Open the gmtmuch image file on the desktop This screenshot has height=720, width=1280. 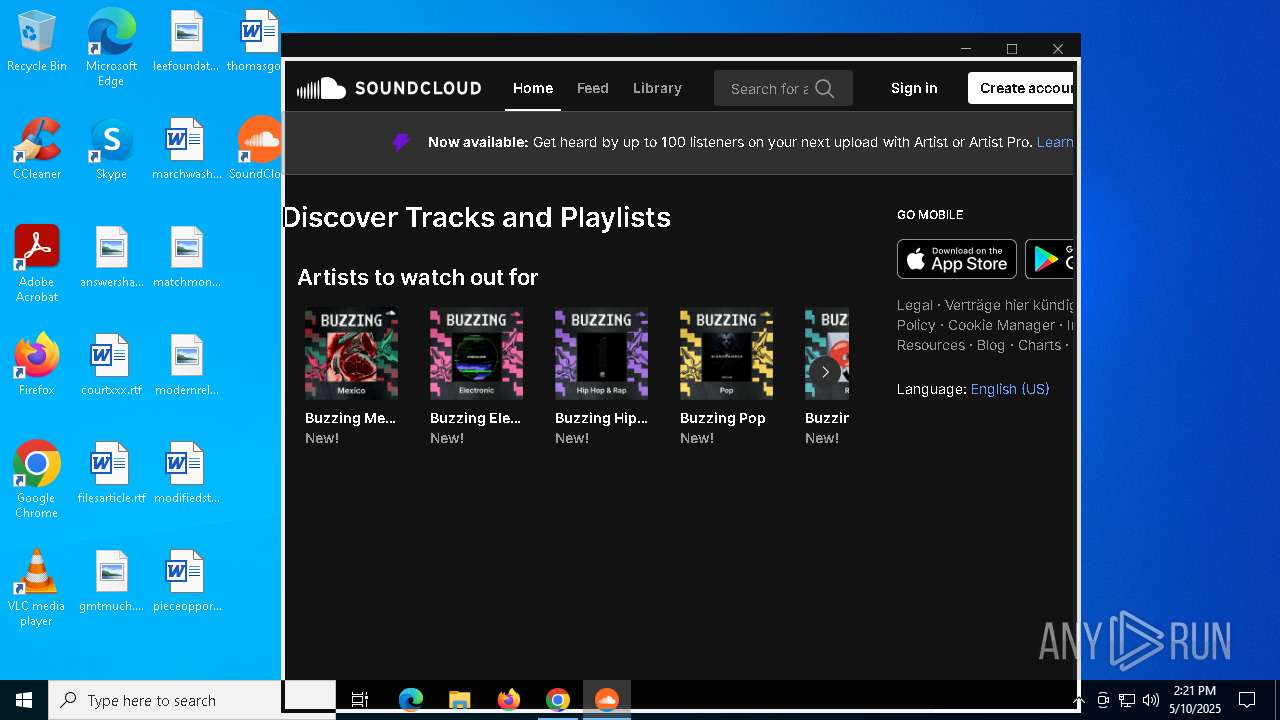(x=111, y=581)
